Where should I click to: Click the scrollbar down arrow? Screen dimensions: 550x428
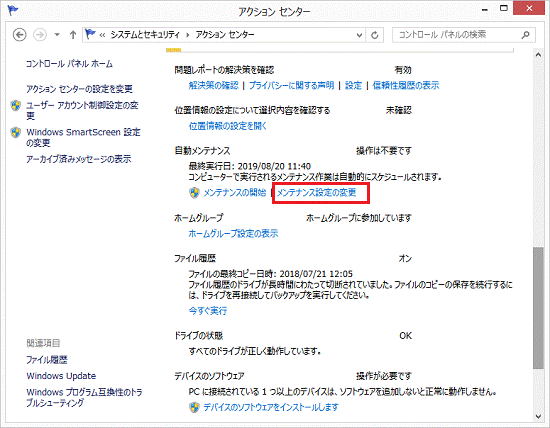[x=538, y=416]
